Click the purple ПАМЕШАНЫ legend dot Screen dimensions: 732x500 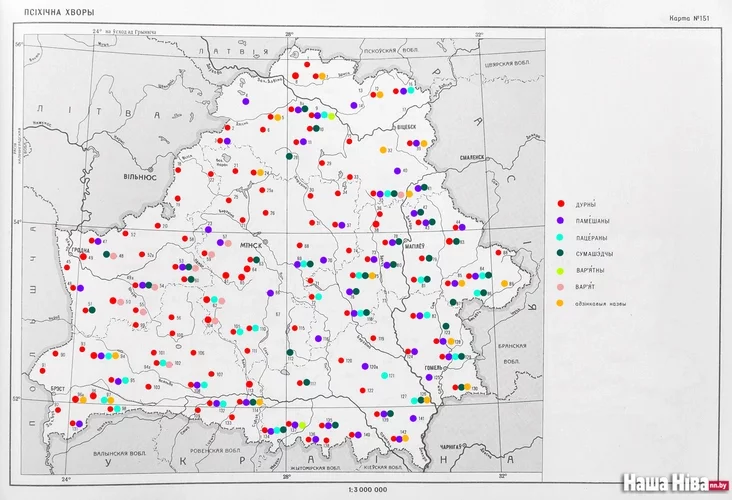point(562,220)
